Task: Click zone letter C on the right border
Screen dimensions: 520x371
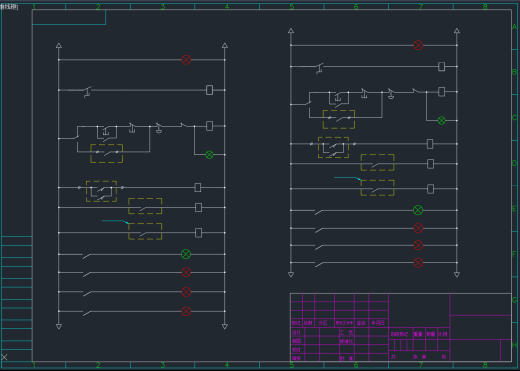Action: point(515,118)
